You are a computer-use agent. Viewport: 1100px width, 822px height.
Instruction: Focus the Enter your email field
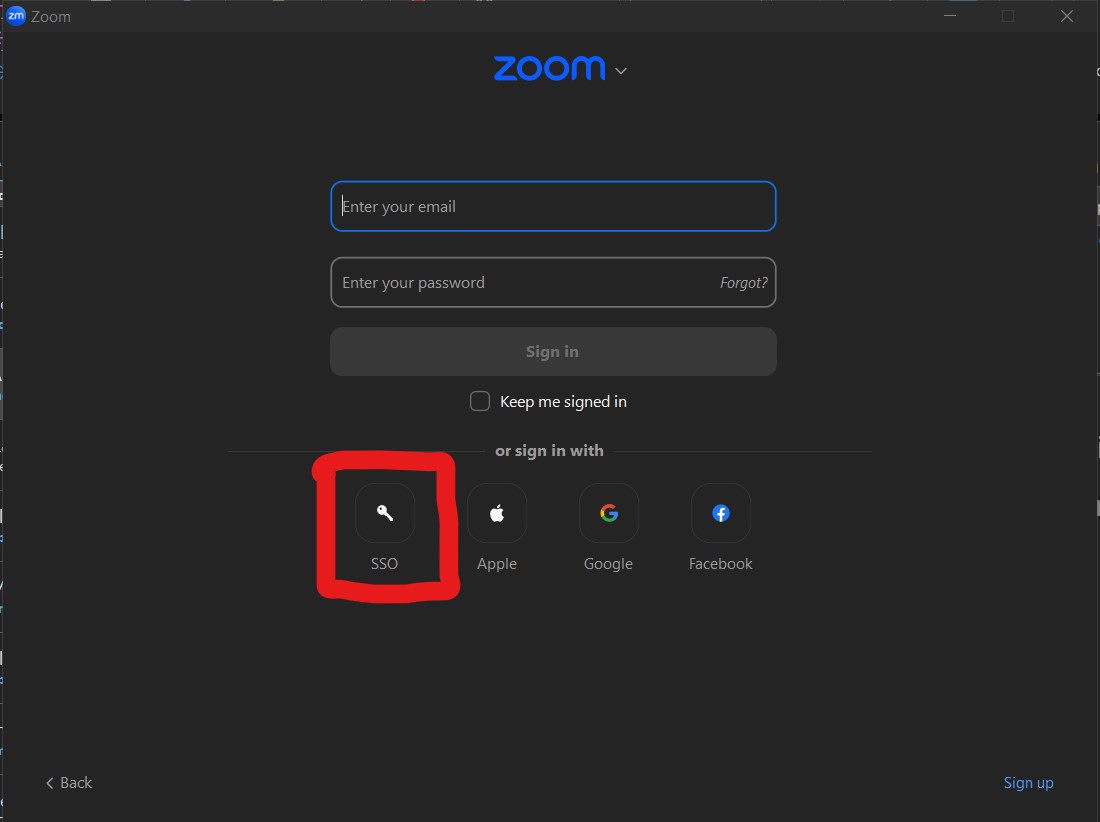click(553, 207)
